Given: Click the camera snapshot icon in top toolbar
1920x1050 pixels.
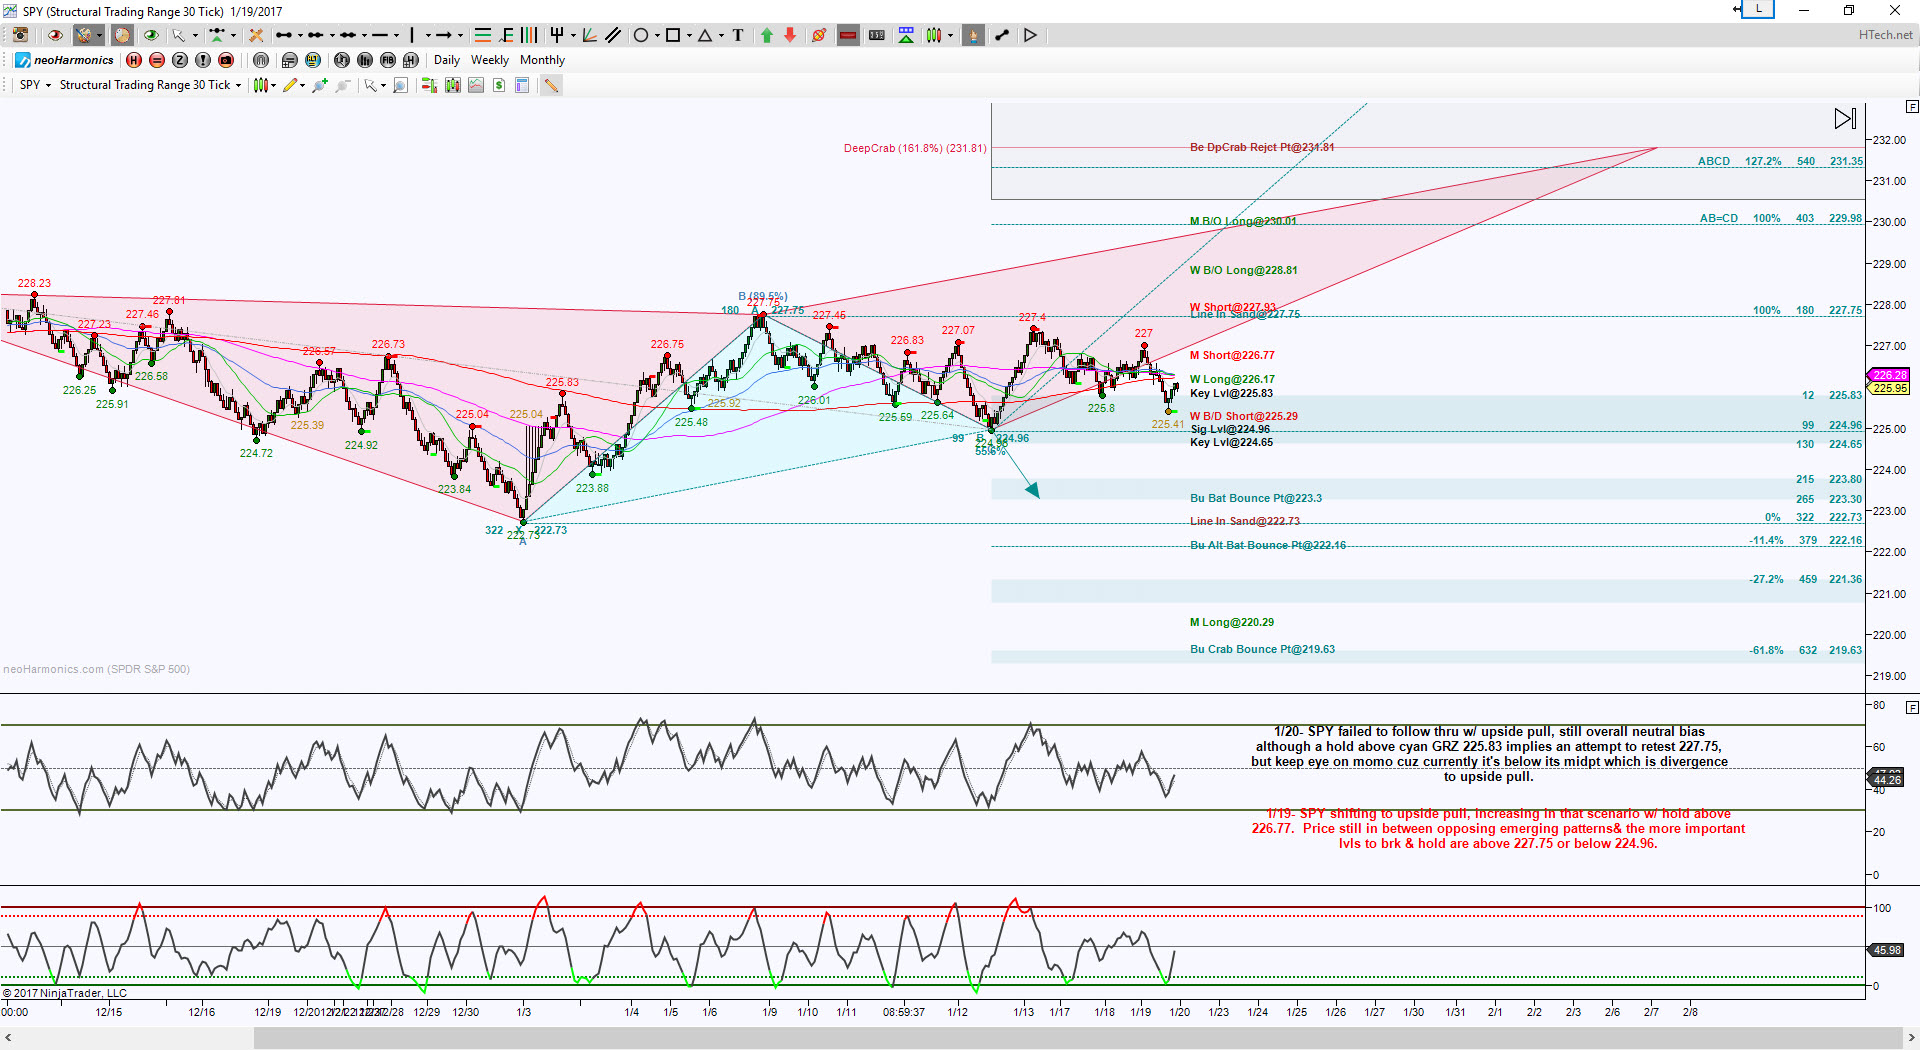Looking at the screenshot, I should 20,35.
